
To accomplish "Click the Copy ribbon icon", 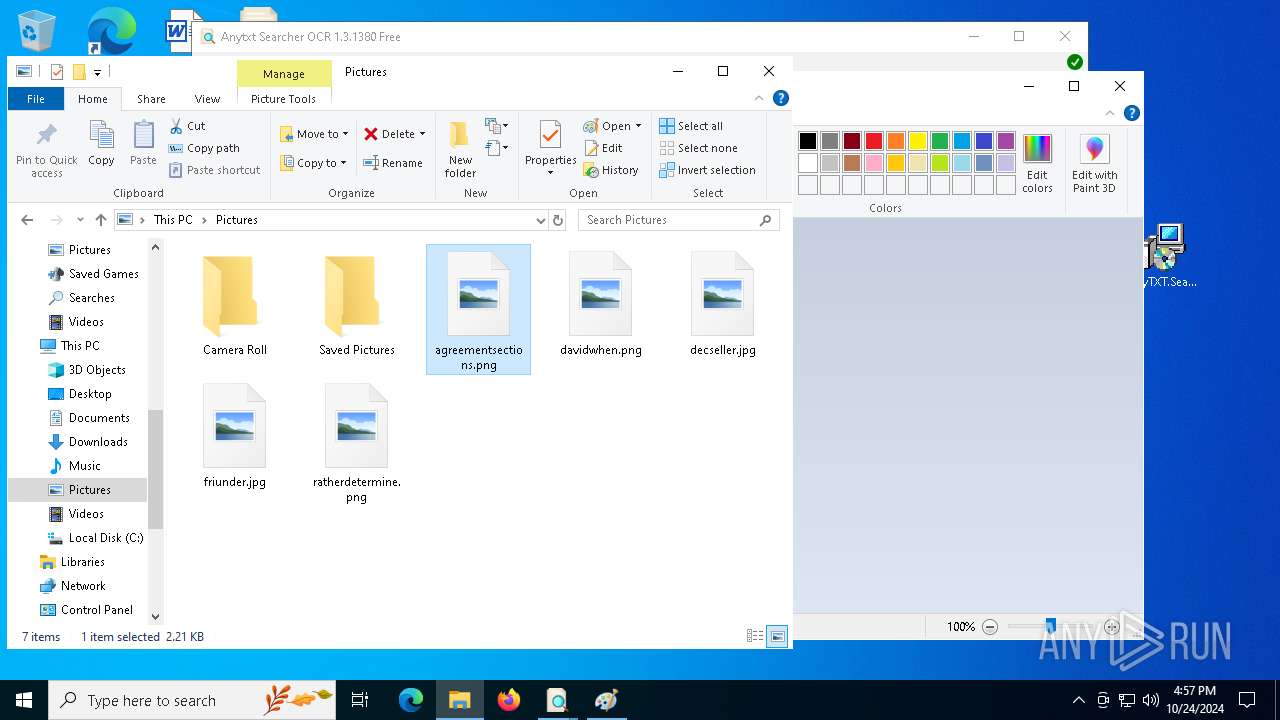I will tap(101, 143).
